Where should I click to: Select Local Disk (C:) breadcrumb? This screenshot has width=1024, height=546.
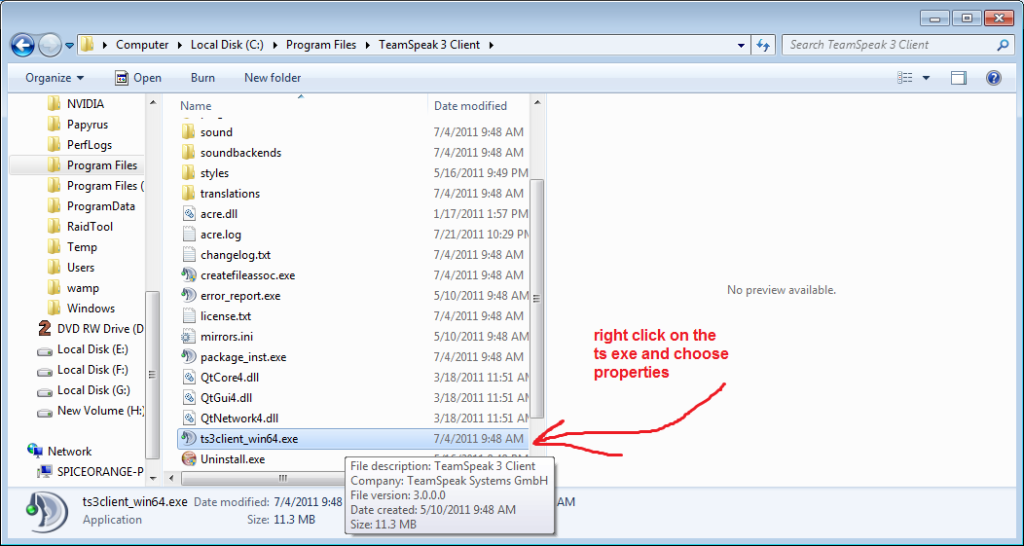pyautogui.click(x=227, y=45)
